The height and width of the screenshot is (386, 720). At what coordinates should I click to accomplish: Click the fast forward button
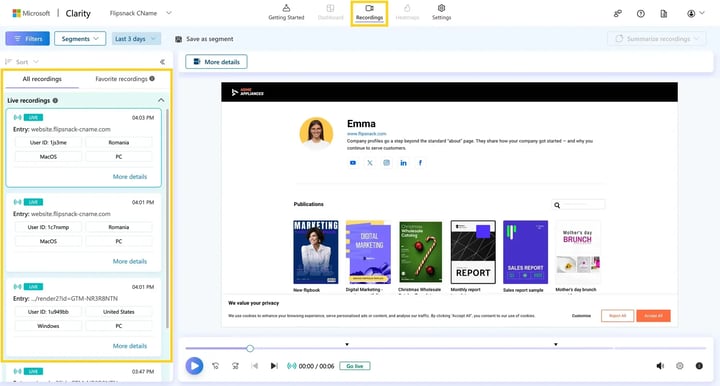[x=236, y=366]
